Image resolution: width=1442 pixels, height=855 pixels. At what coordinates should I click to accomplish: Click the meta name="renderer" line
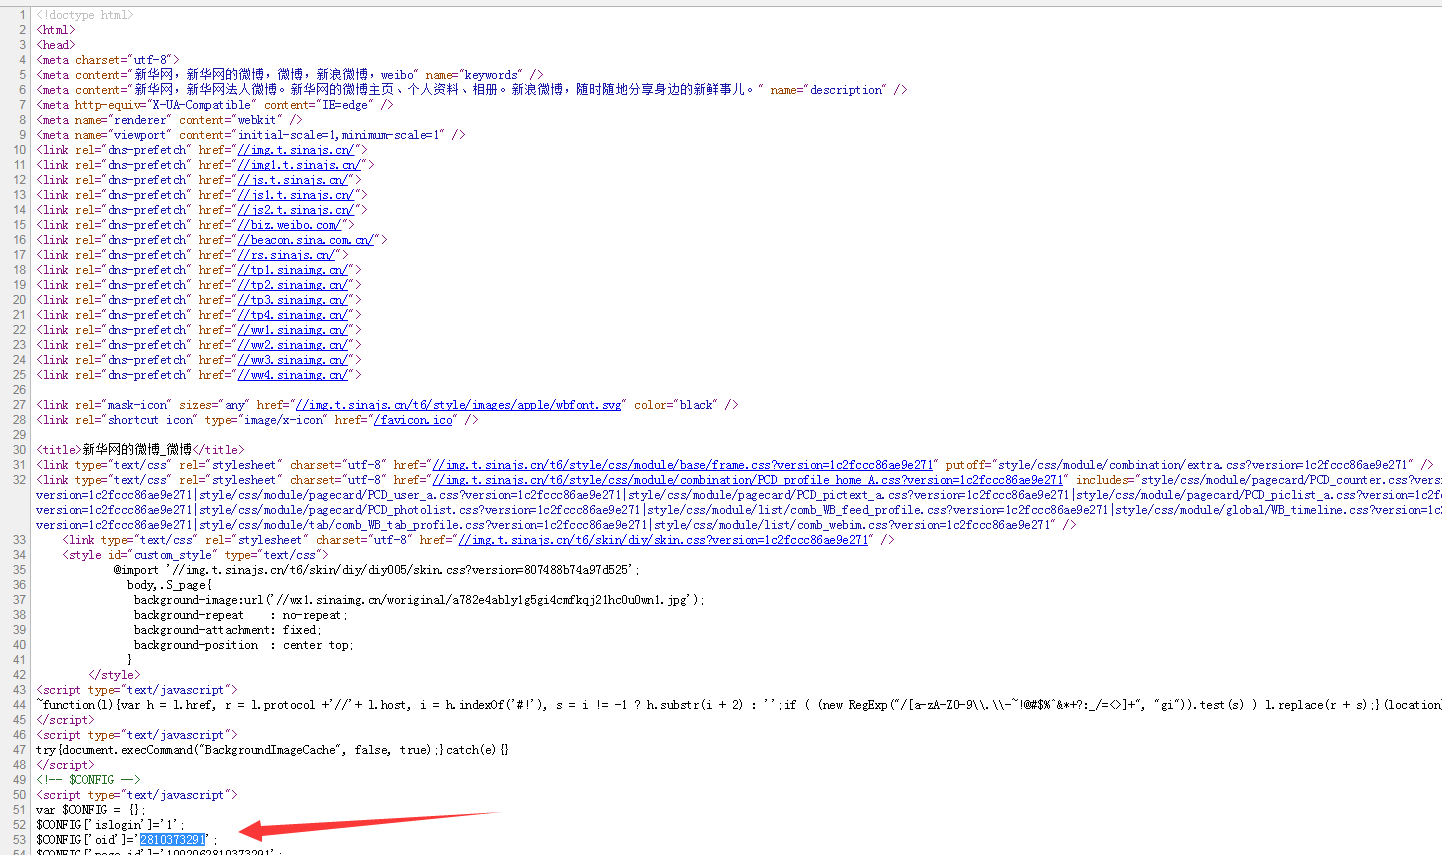(169, 120)
